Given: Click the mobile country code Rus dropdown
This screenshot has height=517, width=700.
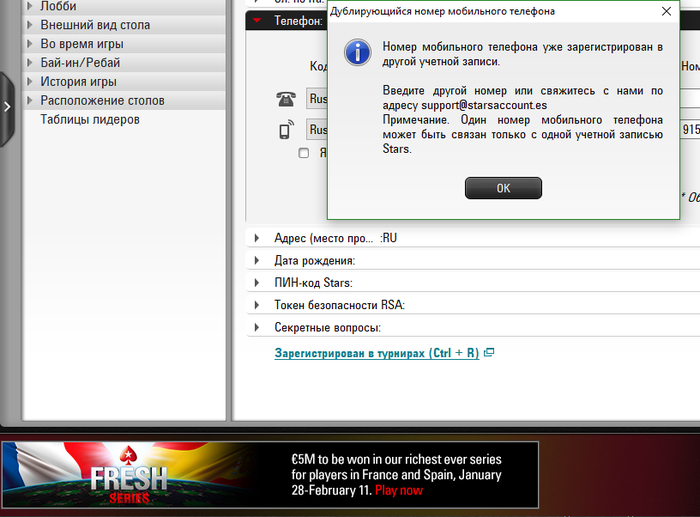Looking at the screenshot, I should coord(317,129).
